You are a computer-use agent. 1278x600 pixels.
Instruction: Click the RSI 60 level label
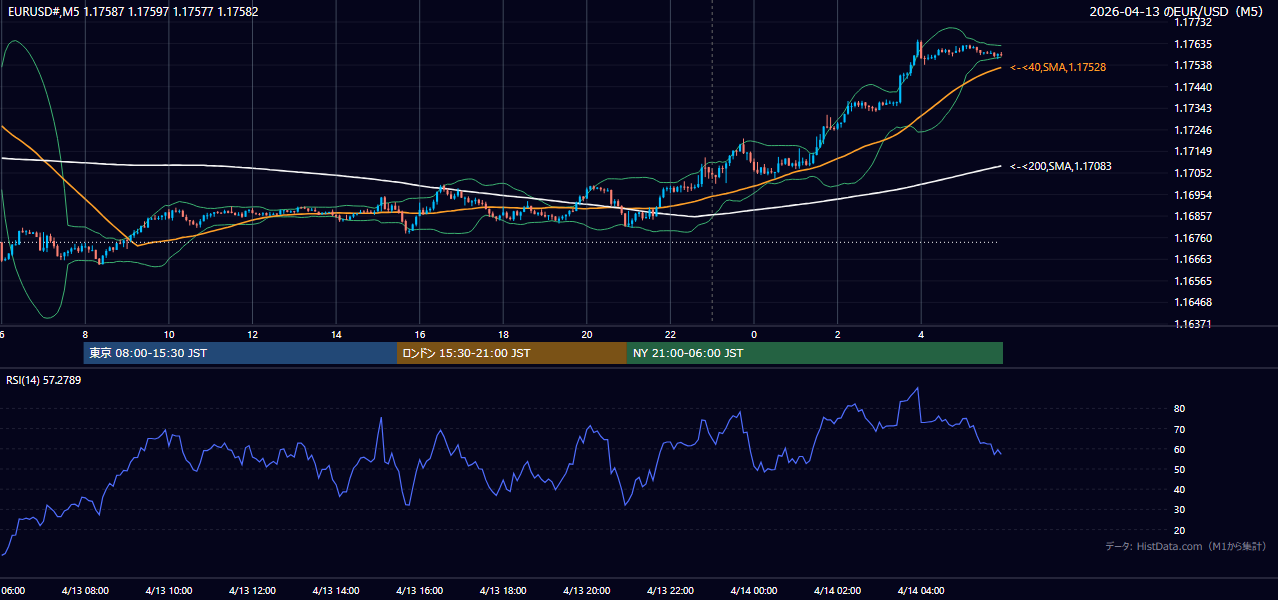tap(1180, 449)
